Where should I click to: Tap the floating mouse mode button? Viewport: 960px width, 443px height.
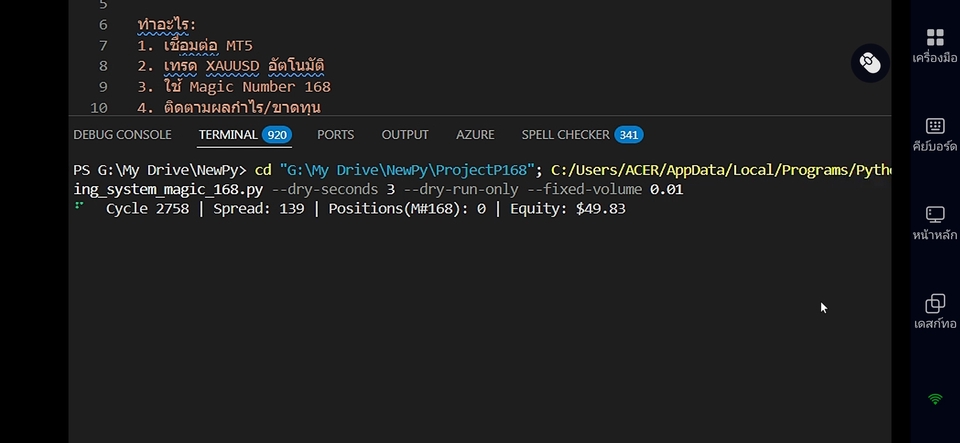pyautogui.click(x=870, y=63)
